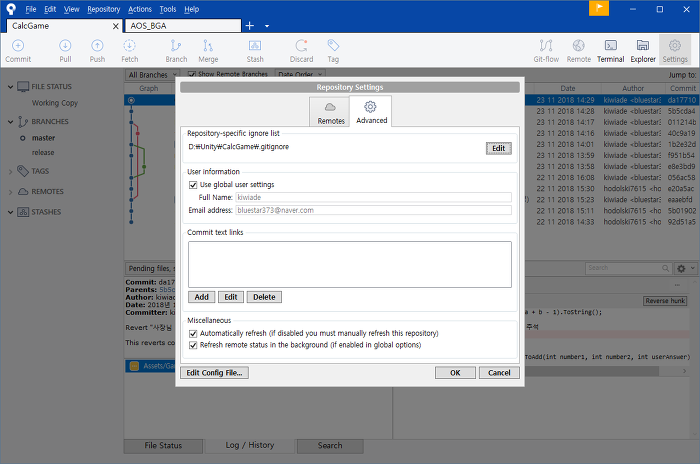Switch to Search bottom tab

(330, 446)
